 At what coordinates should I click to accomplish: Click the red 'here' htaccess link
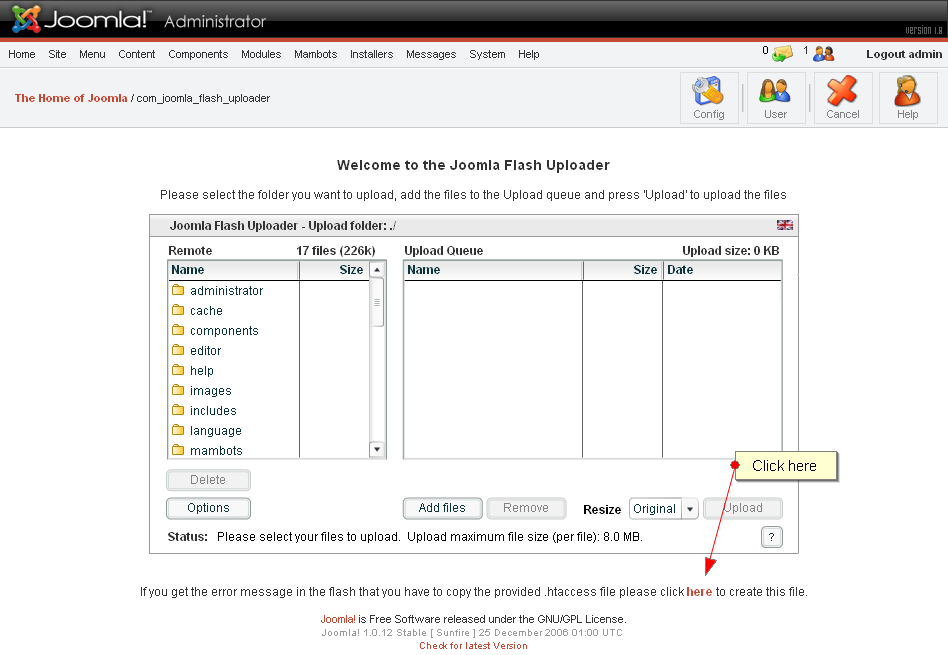click(x=699, y=591)
